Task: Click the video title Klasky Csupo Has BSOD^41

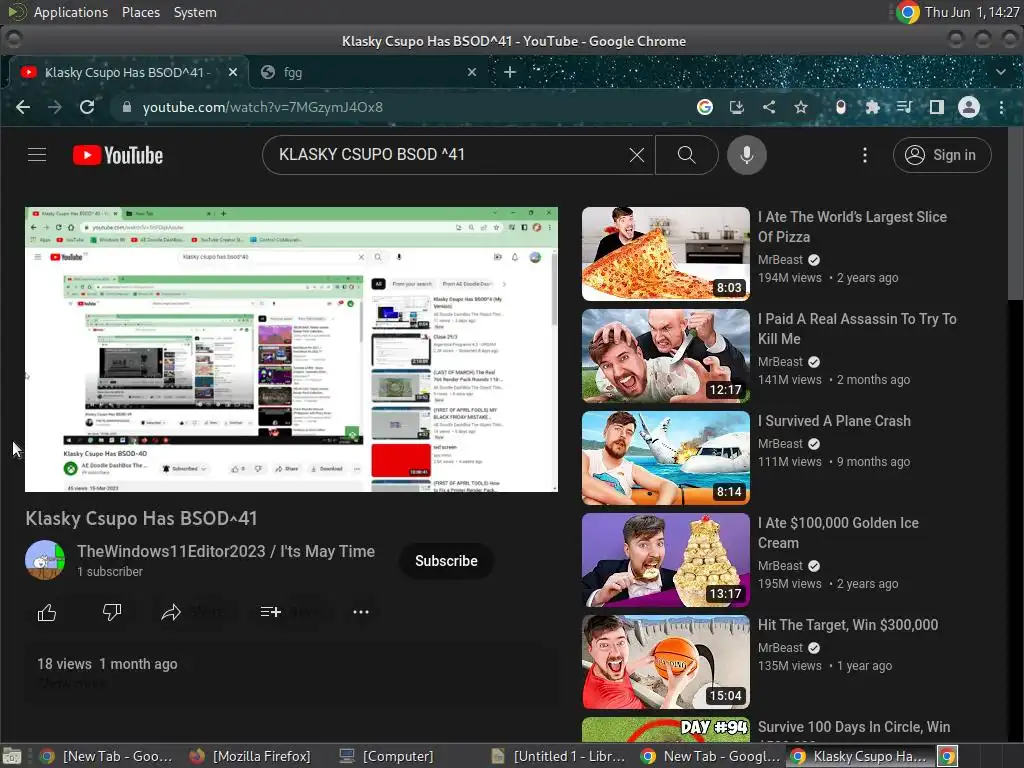Action: pyautogui.click(x=141, y=519)
